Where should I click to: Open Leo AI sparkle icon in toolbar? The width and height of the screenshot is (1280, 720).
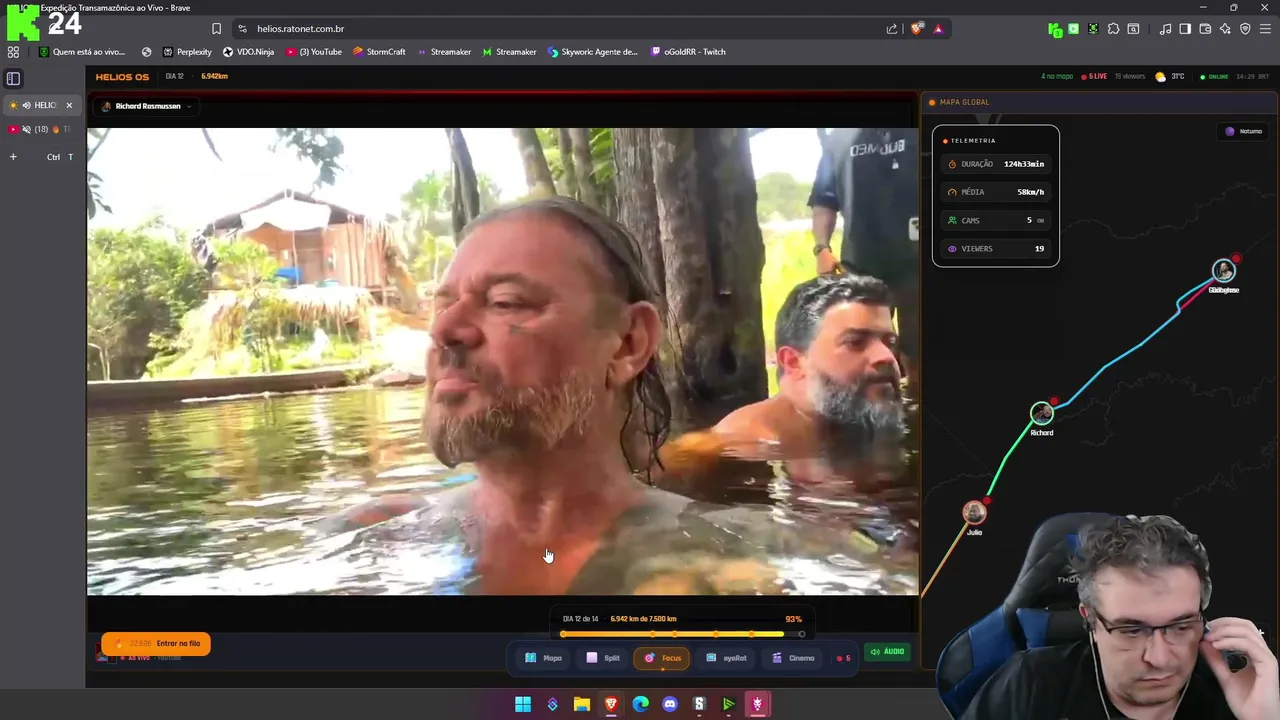1225,29
